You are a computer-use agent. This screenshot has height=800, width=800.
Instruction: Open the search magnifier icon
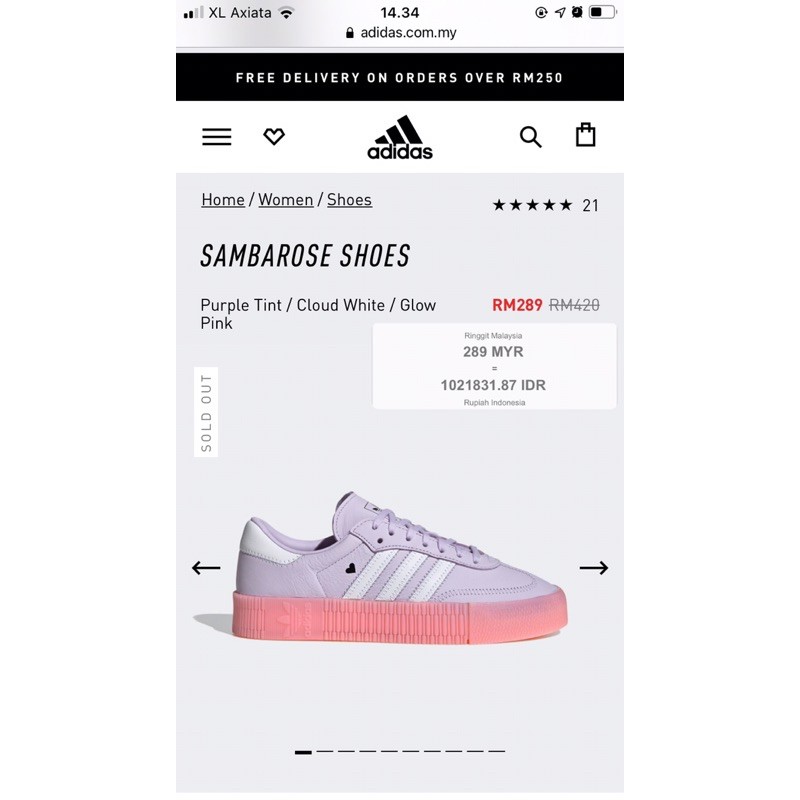tap(531, 137)
